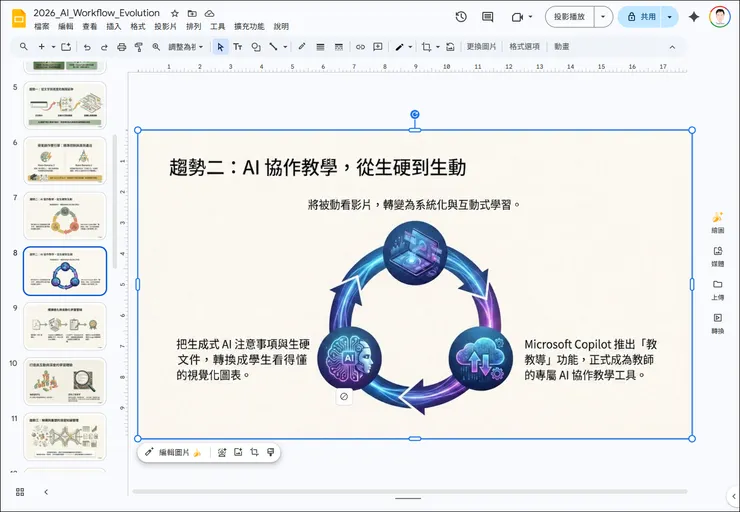The height and width of the screenshot is (512, 740).
Task: Redo the last action
Action: [104, 47]
